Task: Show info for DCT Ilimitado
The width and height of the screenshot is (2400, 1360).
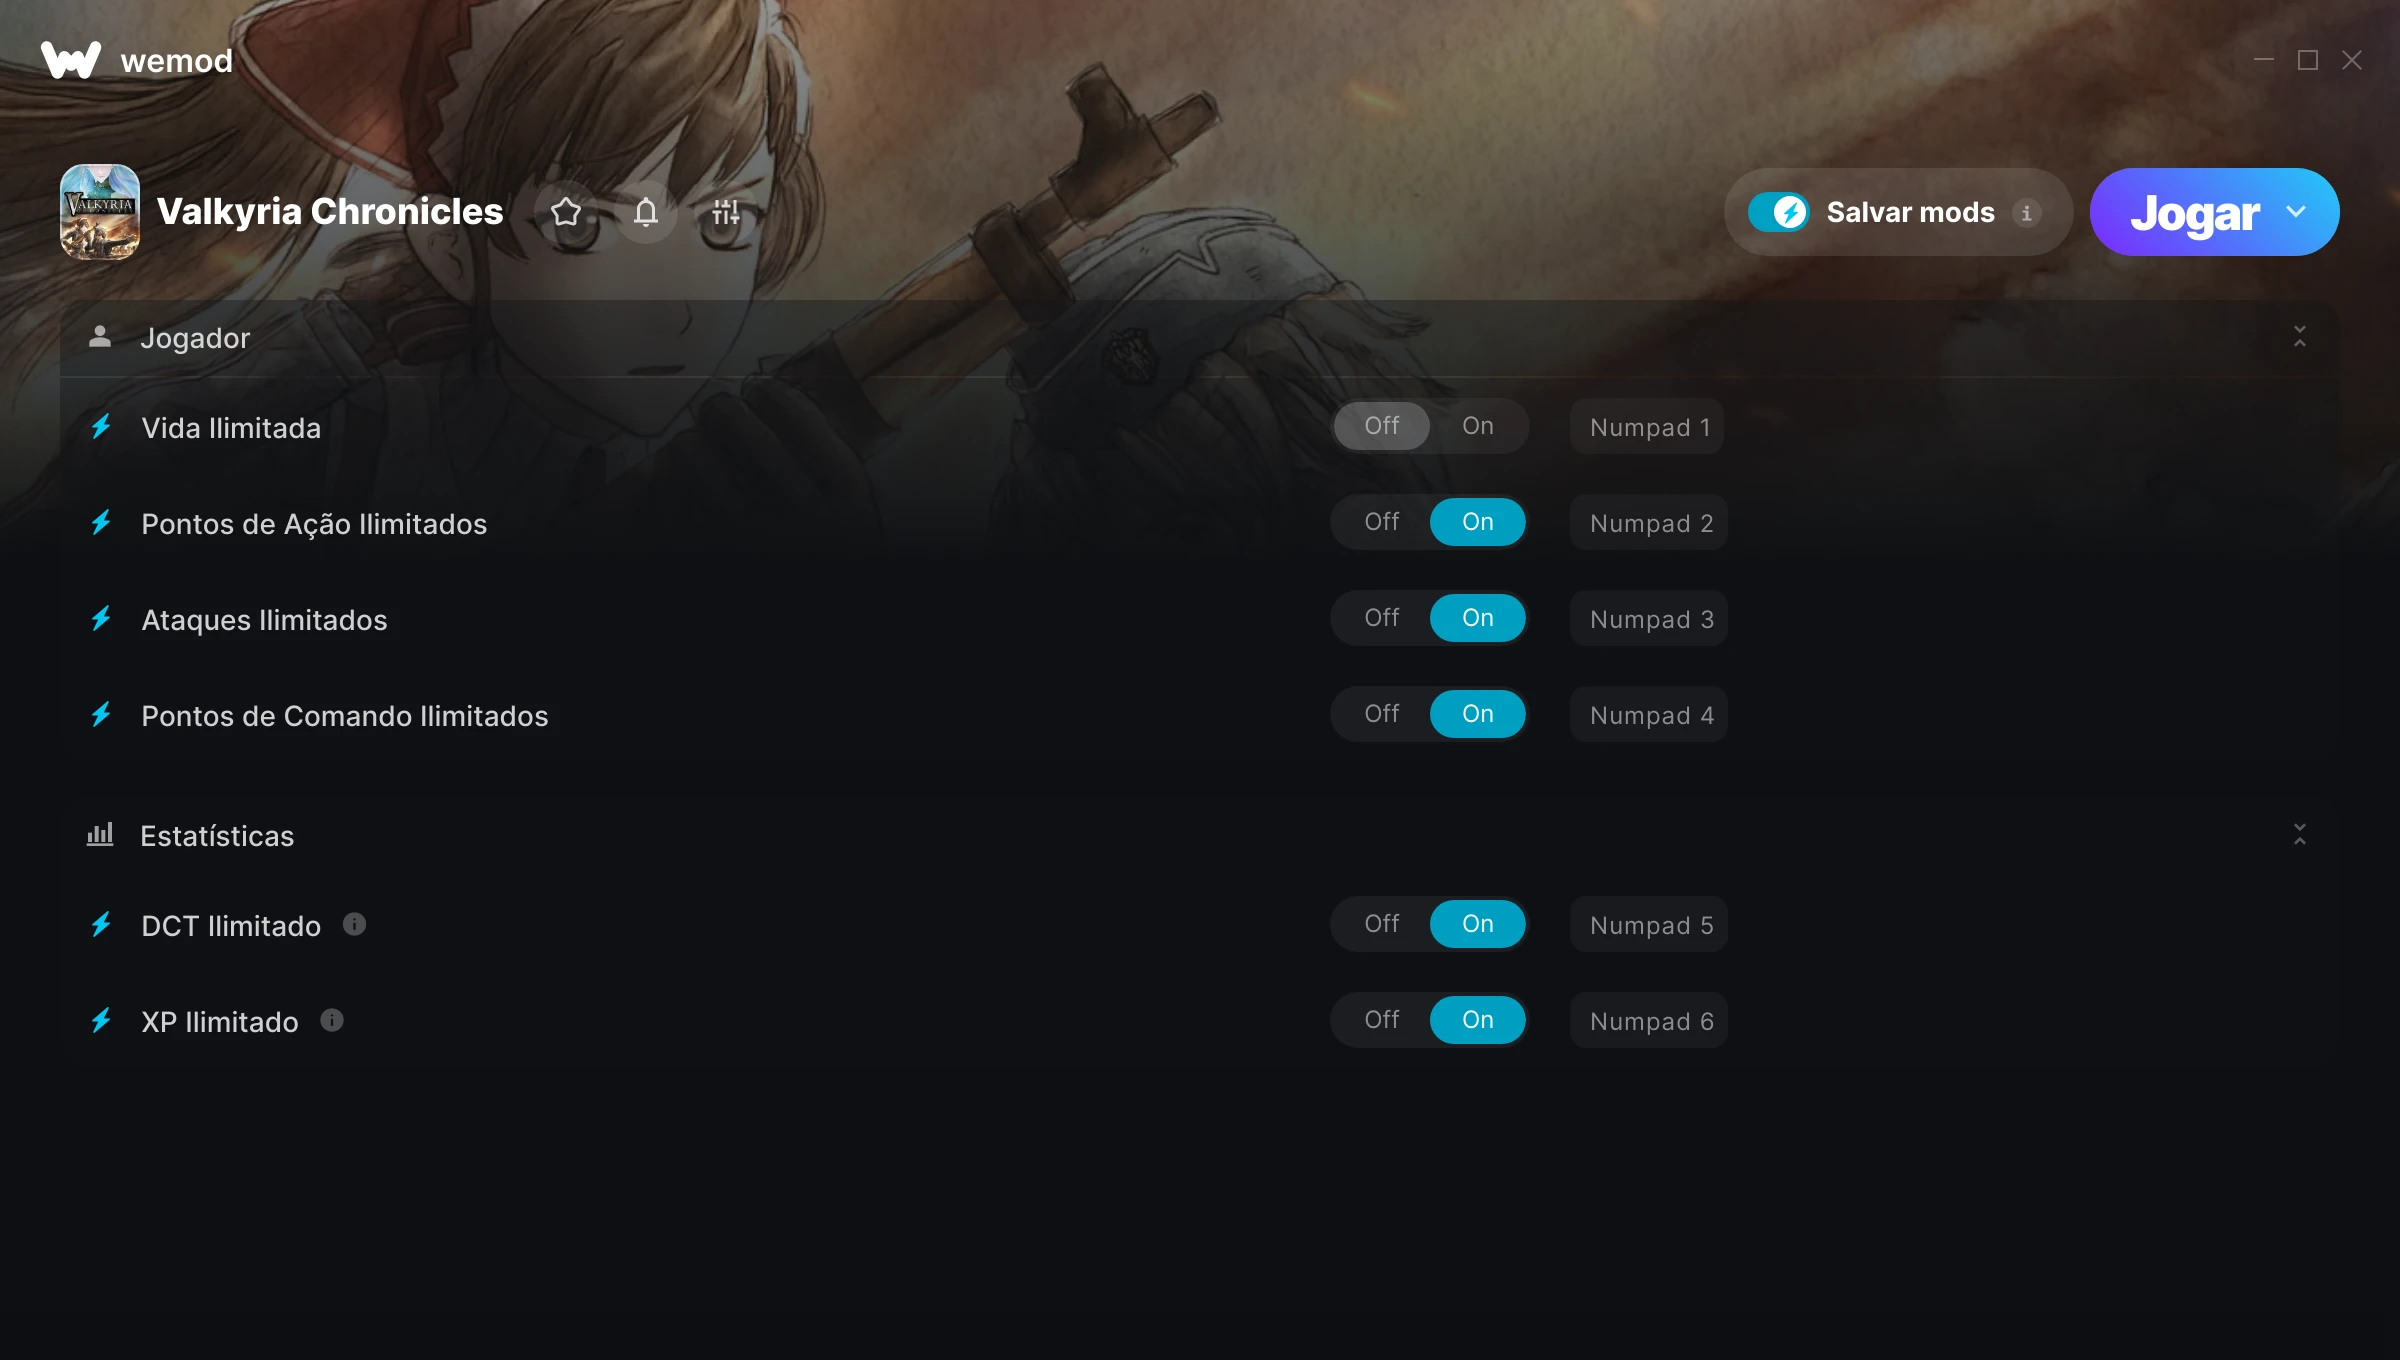Action: coord(354,924)
